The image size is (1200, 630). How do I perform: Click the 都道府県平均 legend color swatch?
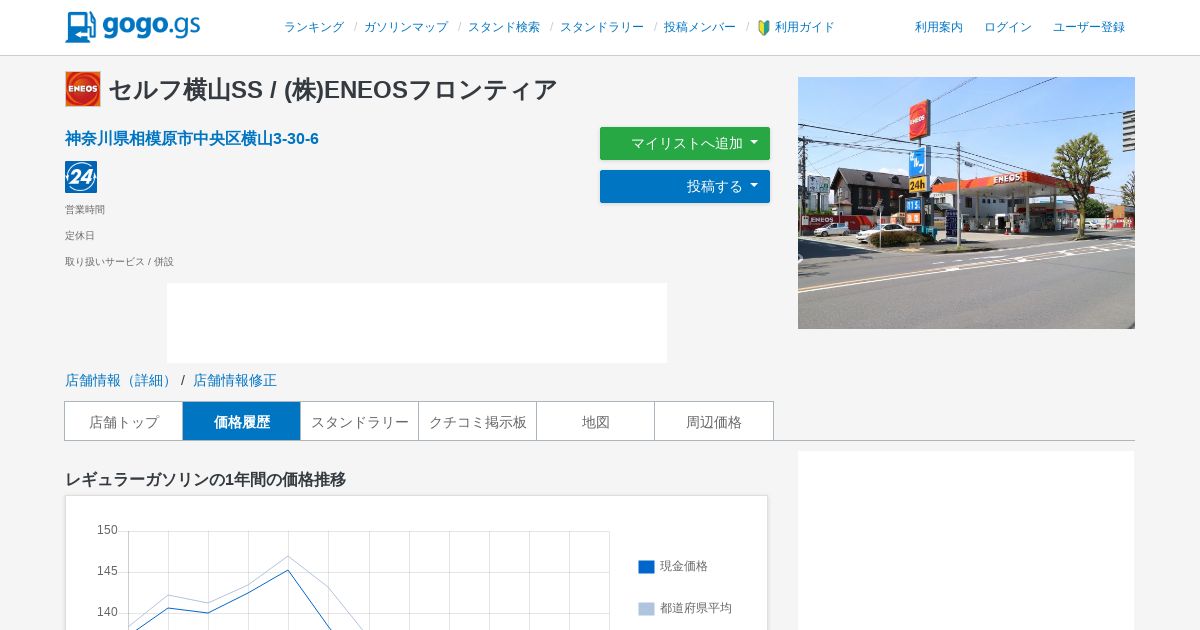tap(646, 609)
